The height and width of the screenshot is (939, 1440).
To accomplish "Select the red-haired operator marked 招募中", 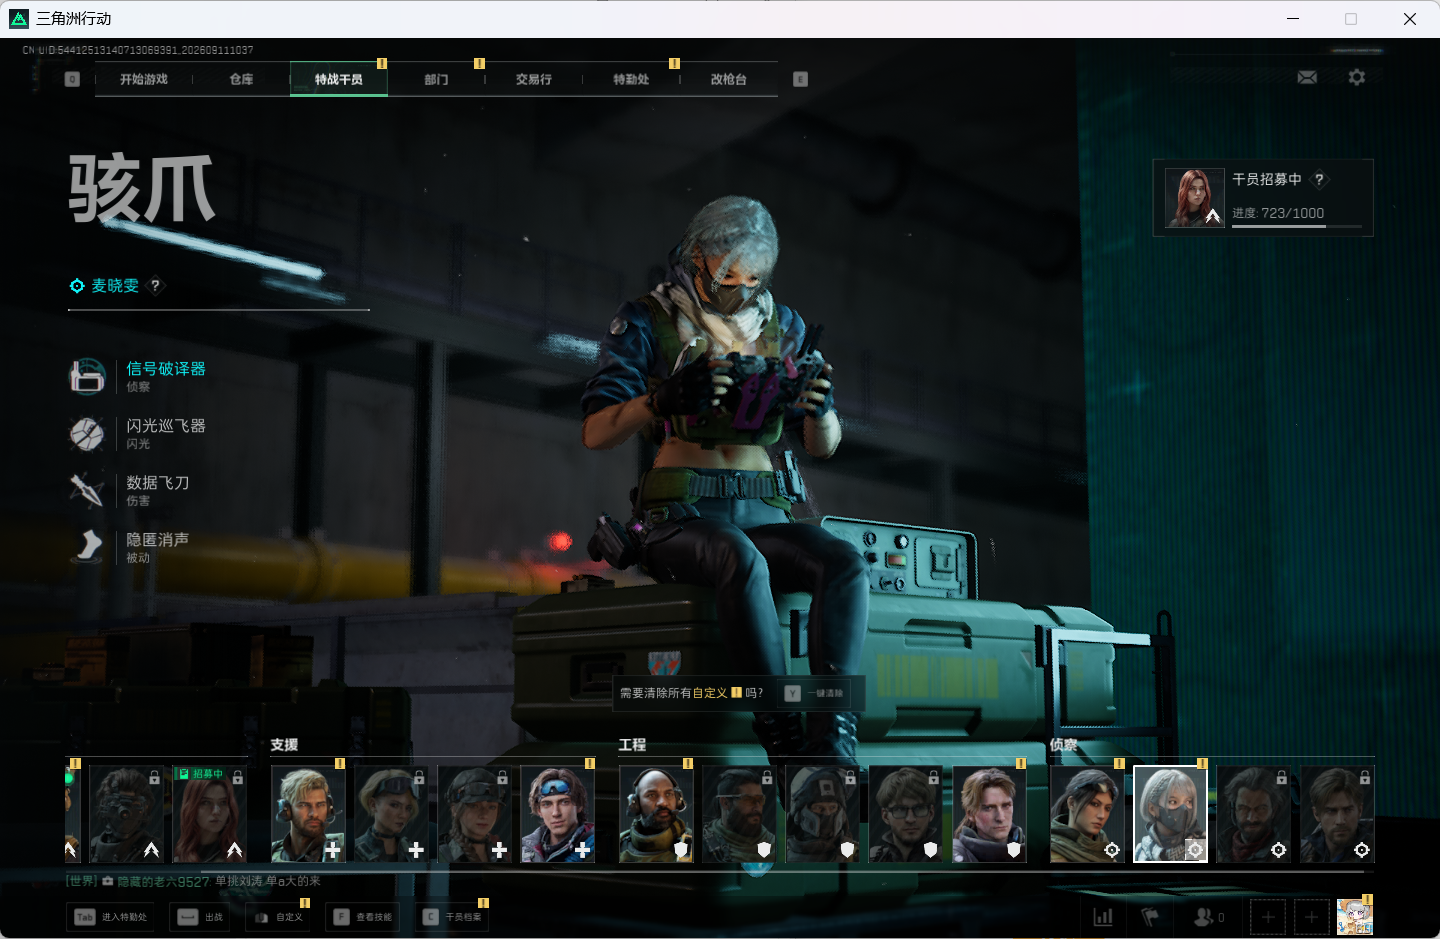I will tap(209, 814).
